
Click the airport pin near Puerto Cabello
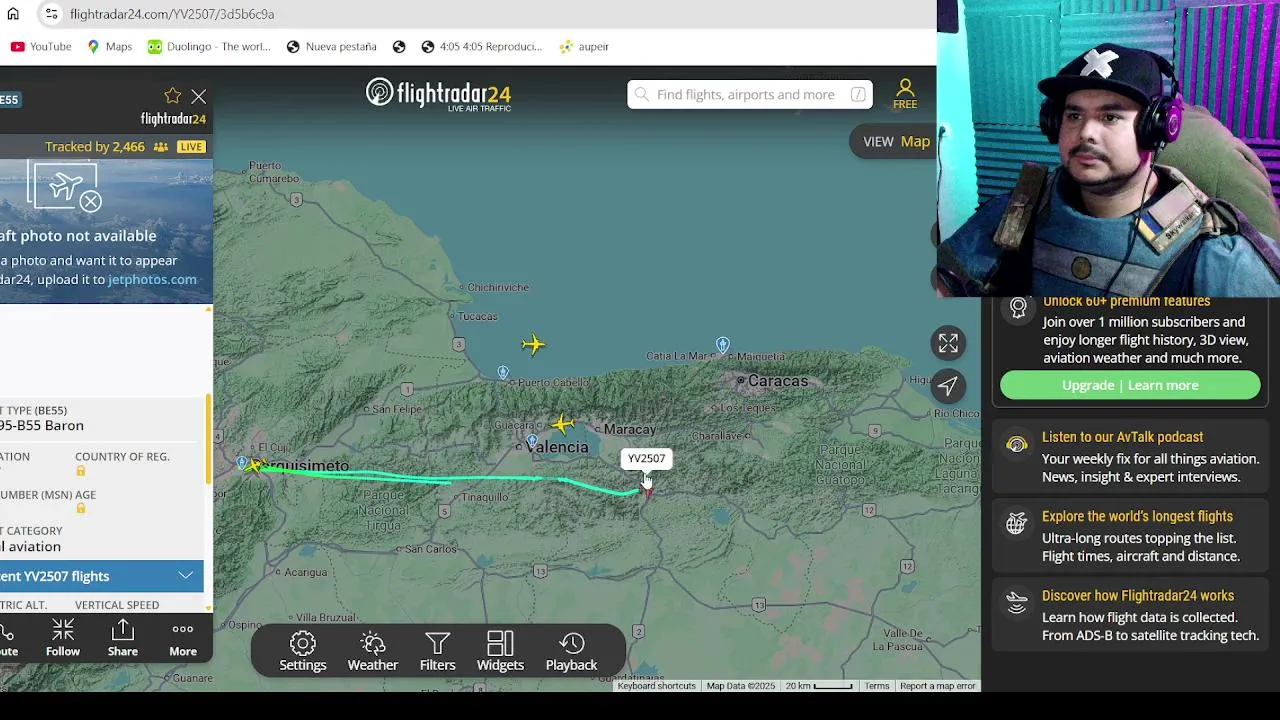point(503,372)
